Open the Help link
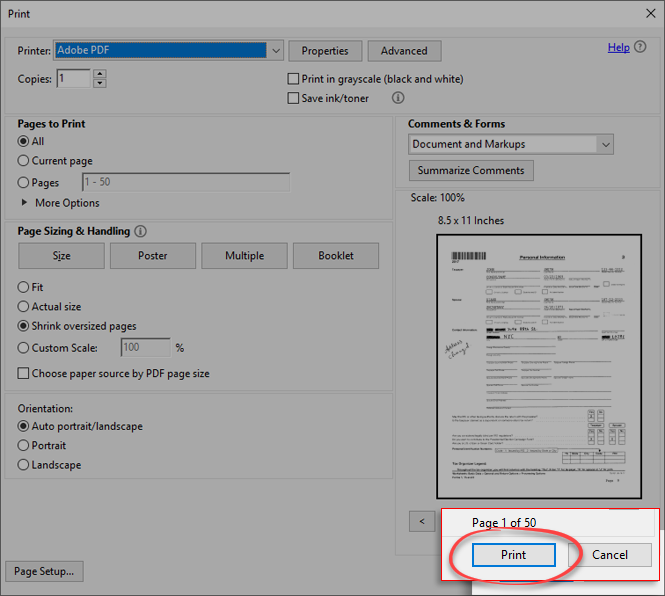The width and height of the screenshot is (665, 596). [618, 48]
